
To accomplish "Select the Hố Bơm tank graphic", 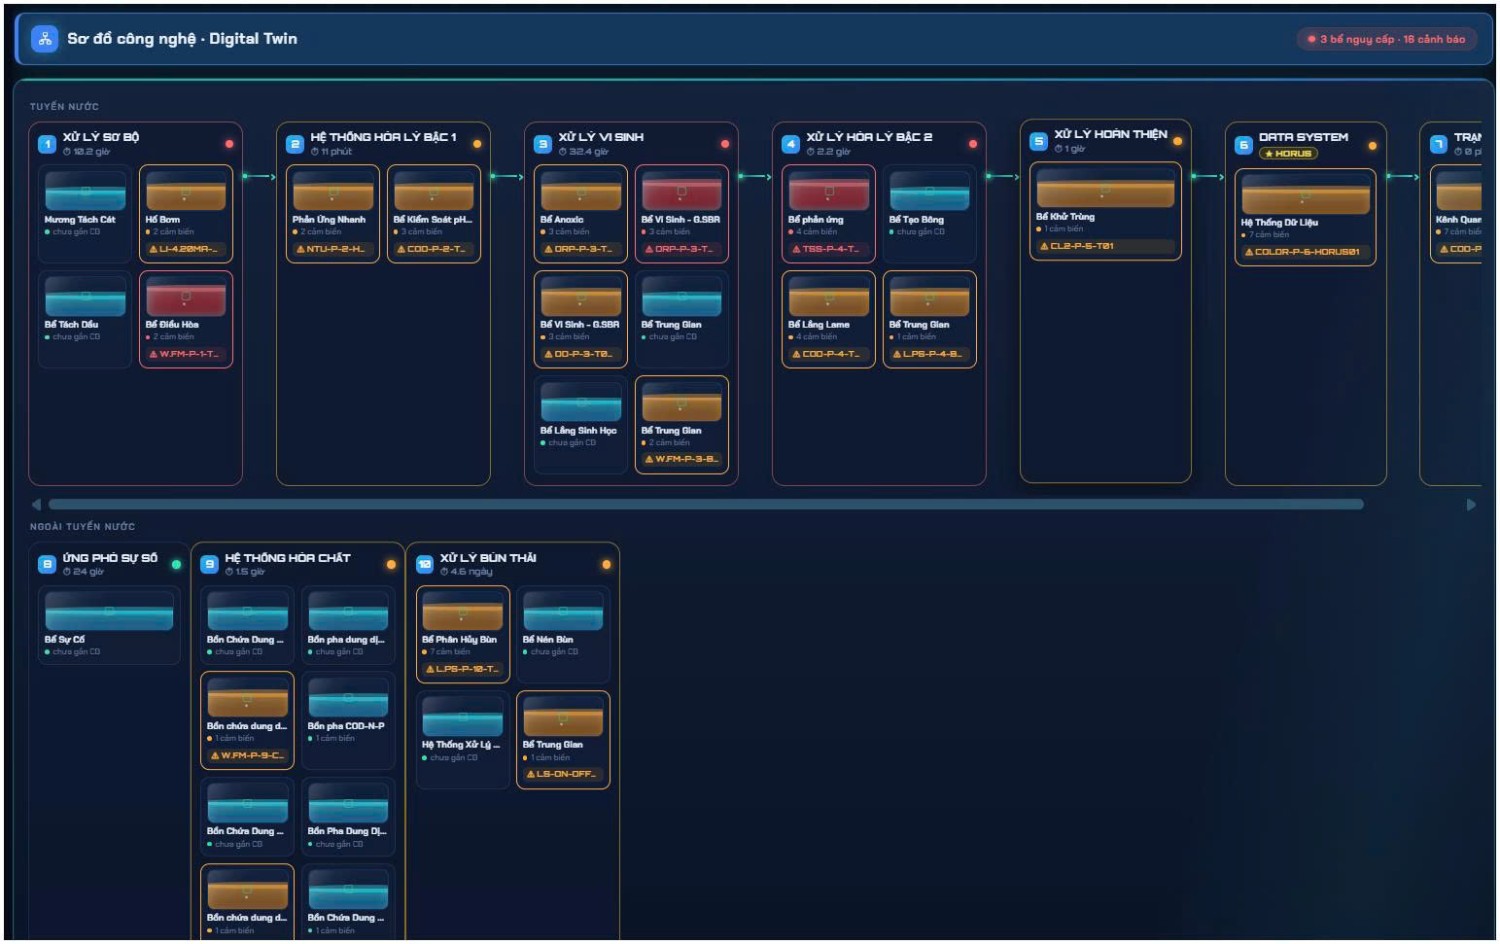I will click(186, 190).
